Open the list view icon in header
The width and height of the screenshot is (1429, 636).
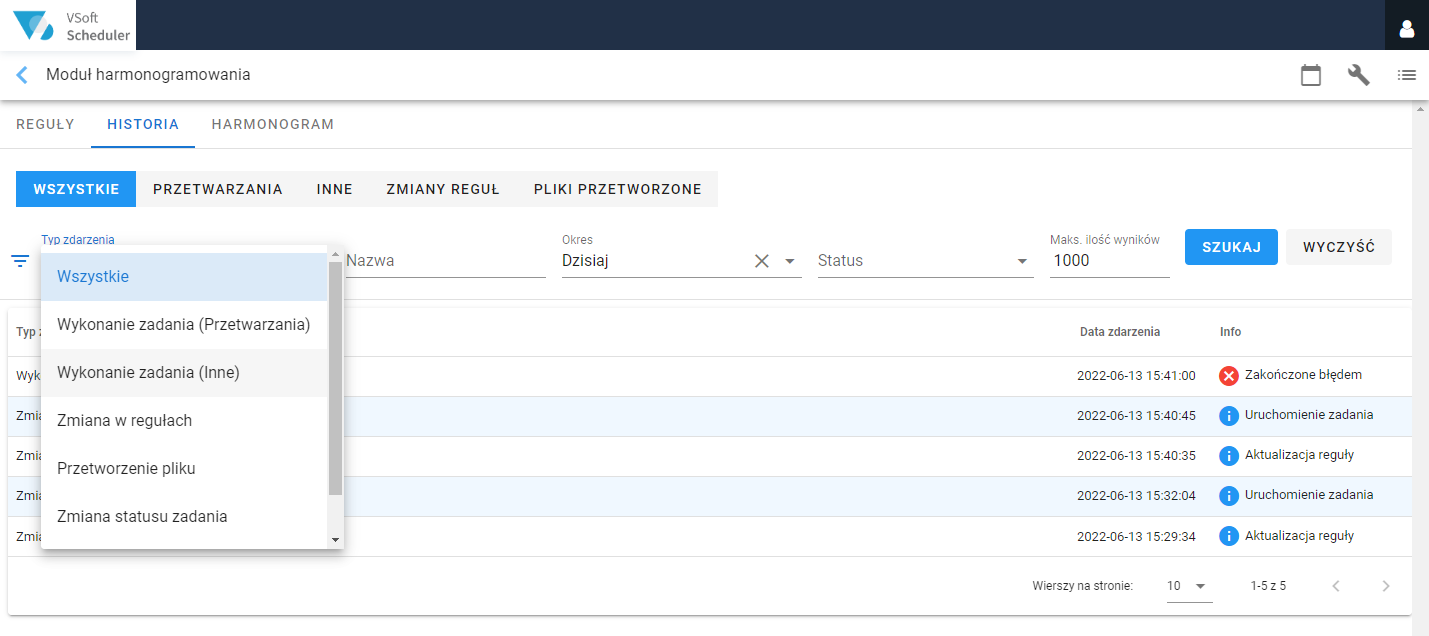(x=1407, y=75)
